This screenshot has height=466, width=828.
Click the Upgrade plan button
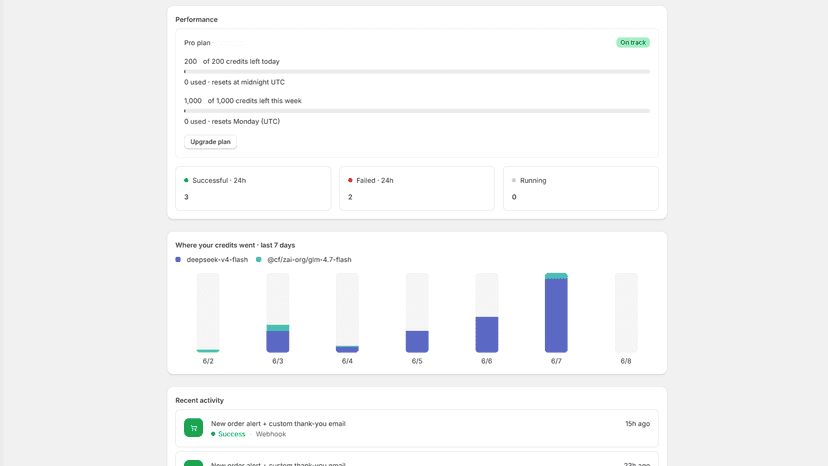pos(210,142)
